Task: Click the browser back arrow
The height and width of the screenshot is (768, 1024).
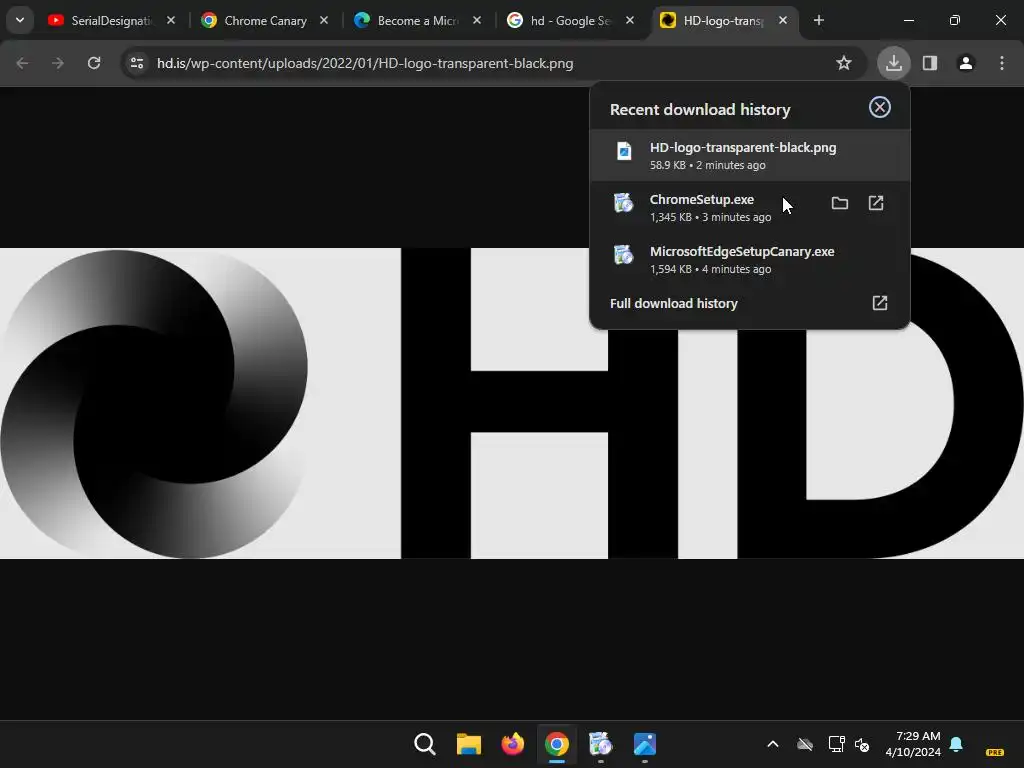Action: (22, 63)
